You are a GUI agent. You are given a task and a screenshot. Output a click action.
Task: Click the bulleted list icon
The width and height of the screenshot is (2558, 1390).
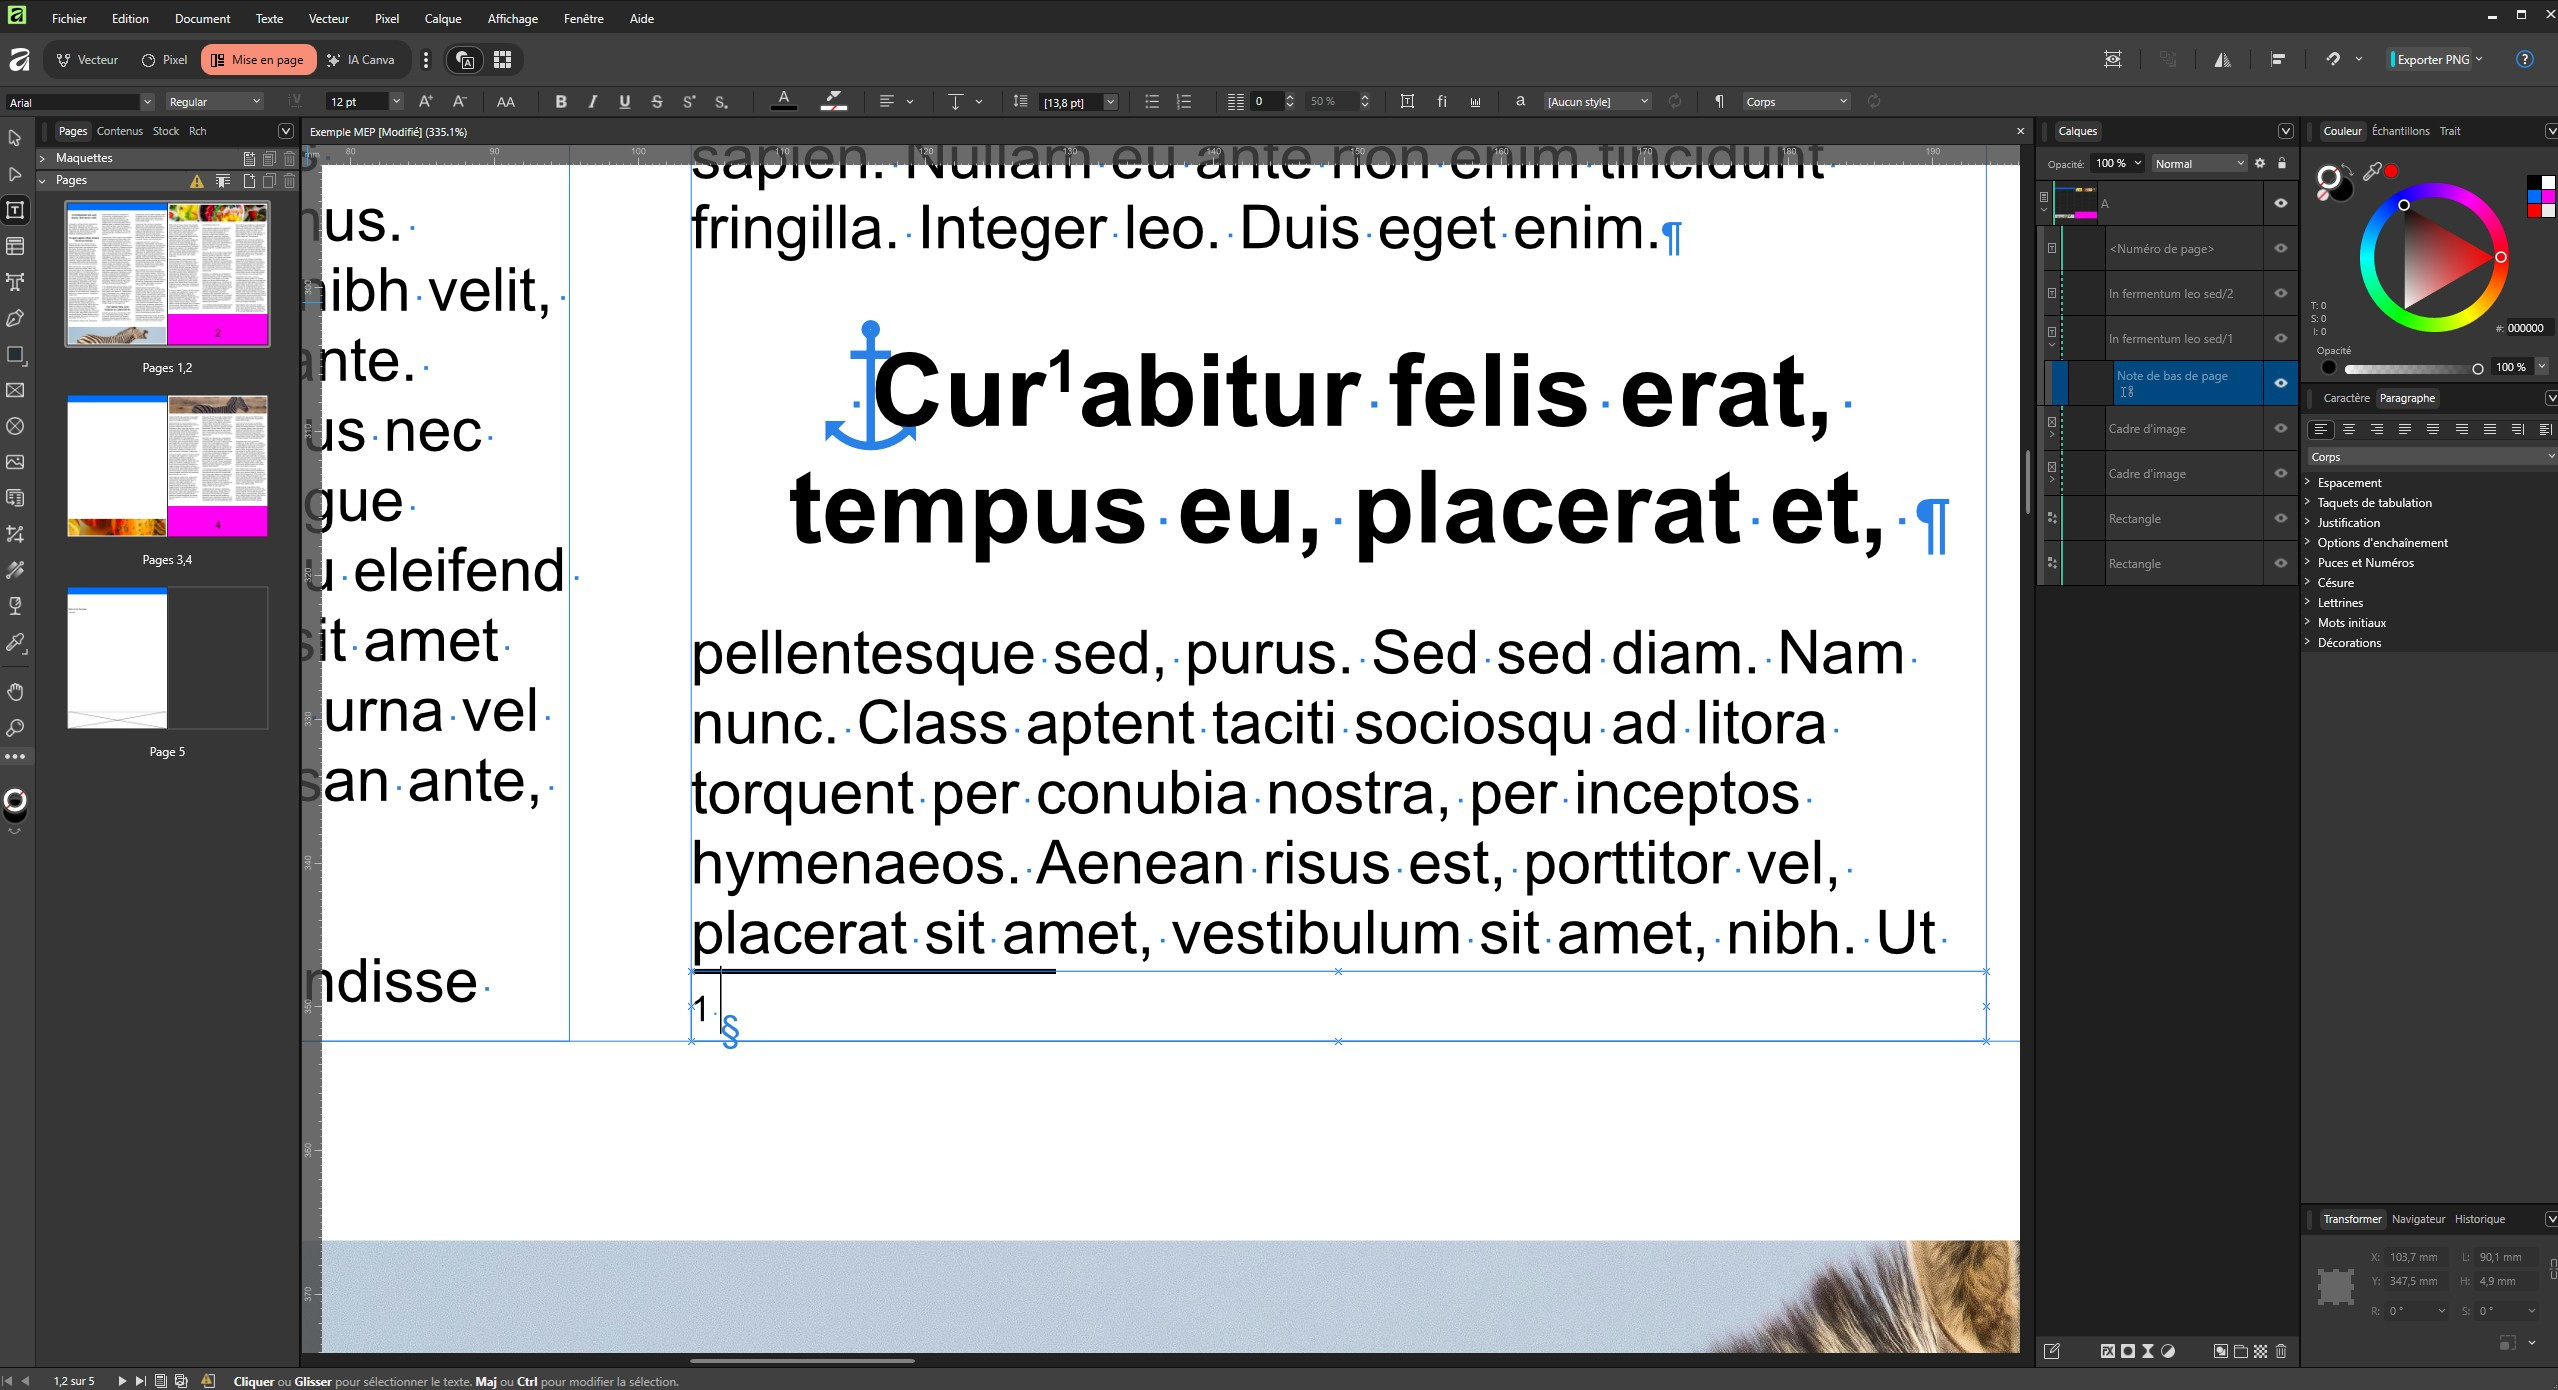click(1152, 102)
